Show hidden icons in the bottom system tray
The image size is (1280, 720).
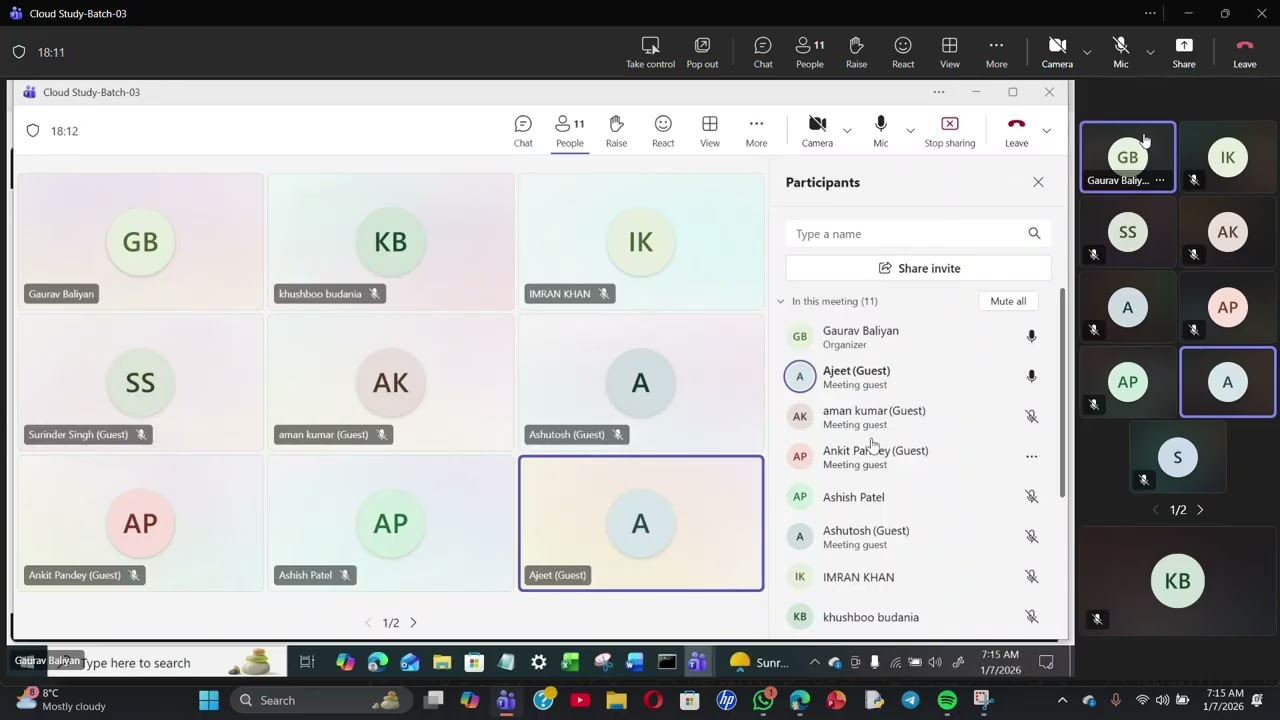1062,700
